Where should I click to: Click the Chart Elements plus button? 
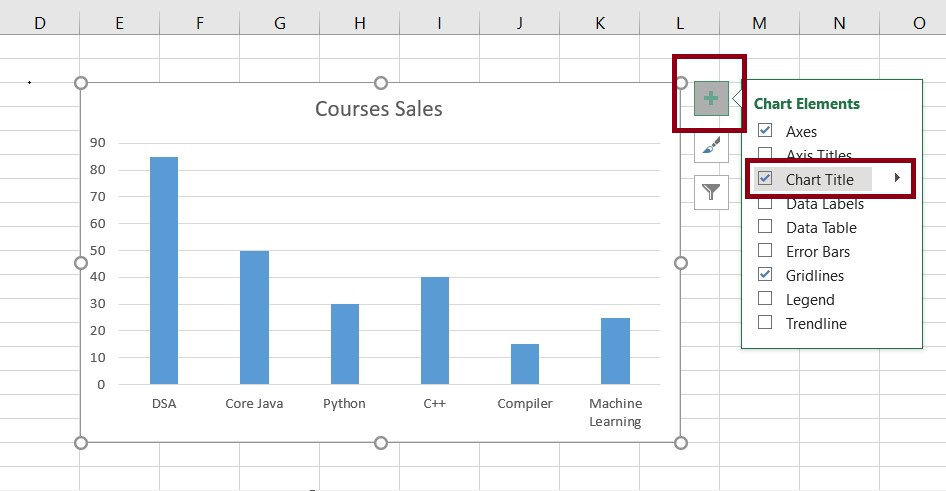click(711, 98)
